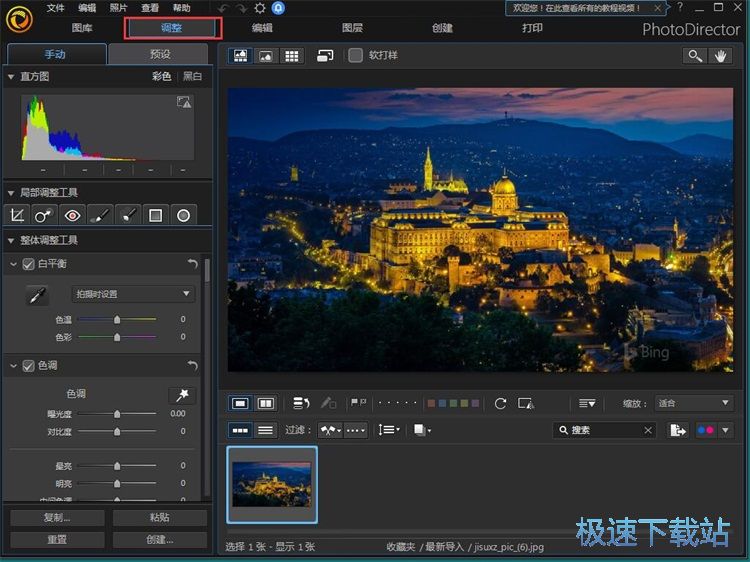Switch to the thumbnail grid view icon
Viewport: 750px width, 562px height.
coord(291,56)
